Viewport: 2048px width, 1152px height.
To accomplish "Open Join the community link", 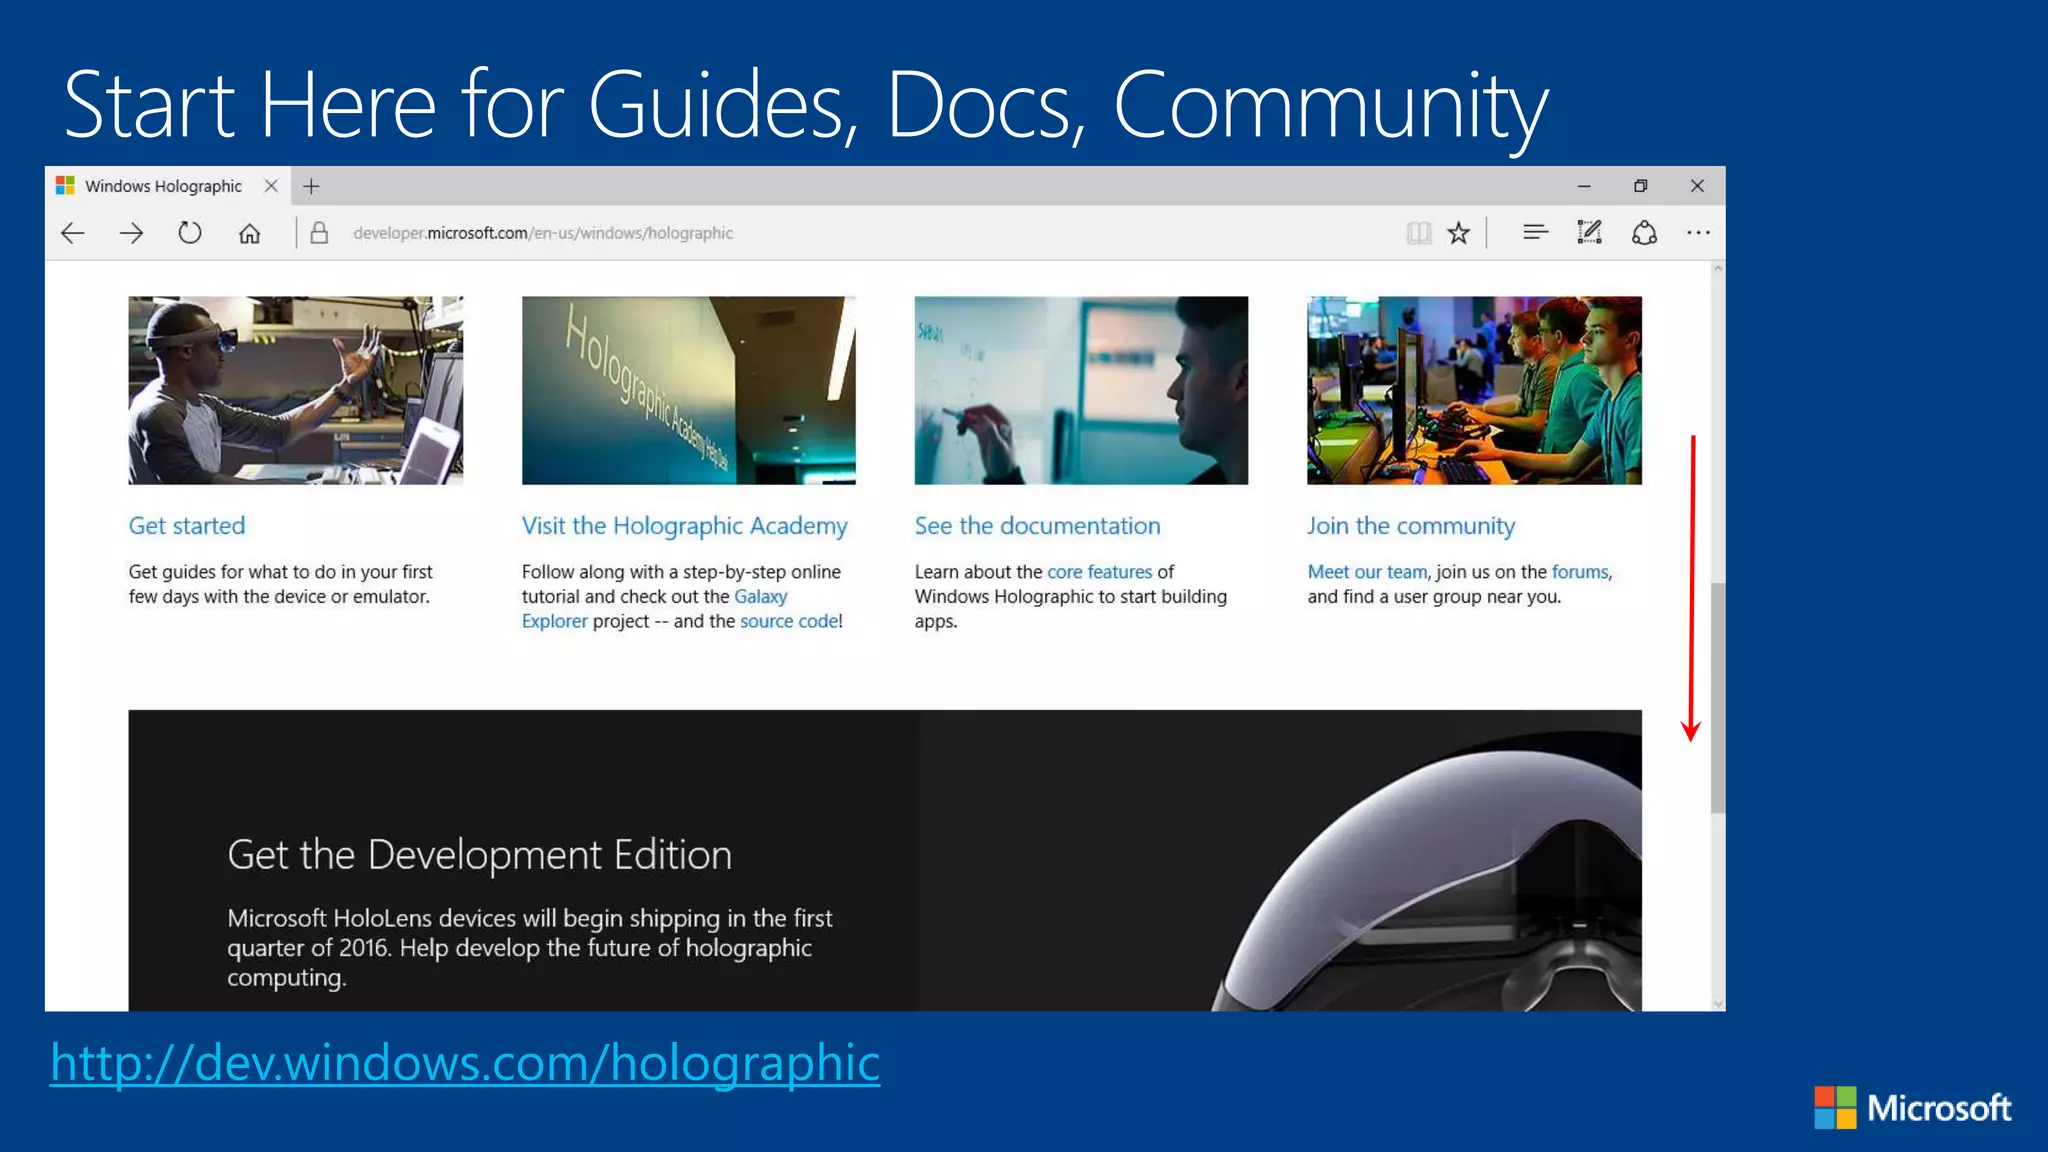I will [x=1411, y=526].
